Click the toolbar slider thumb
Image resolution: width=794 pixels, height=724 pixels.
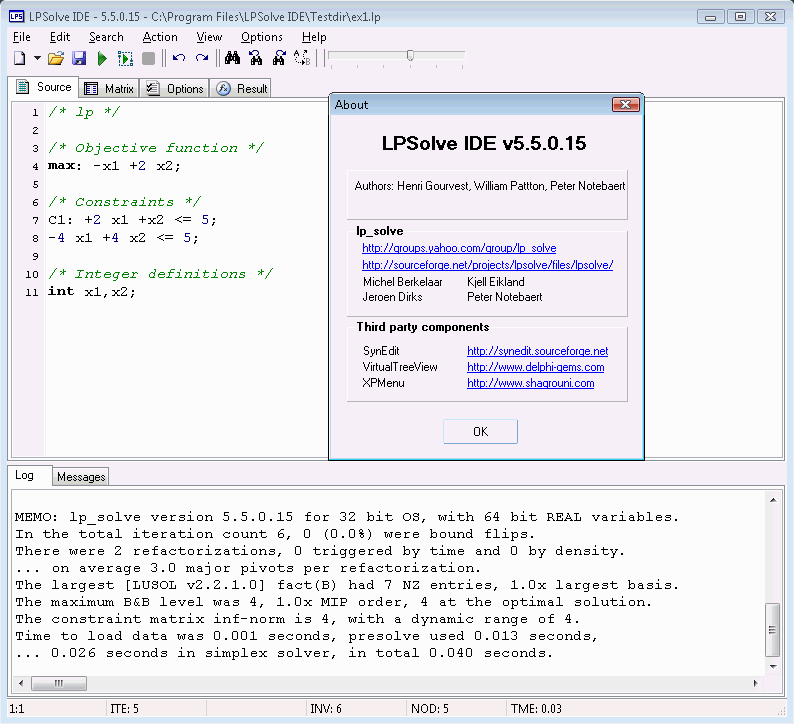[410, 56]
